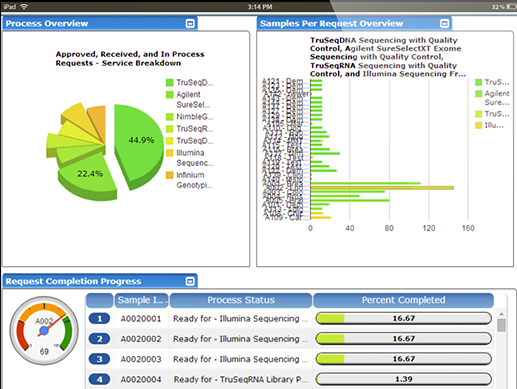Select row number 1 badge
The image size is (517, 389).
click(x=99, y=319)
